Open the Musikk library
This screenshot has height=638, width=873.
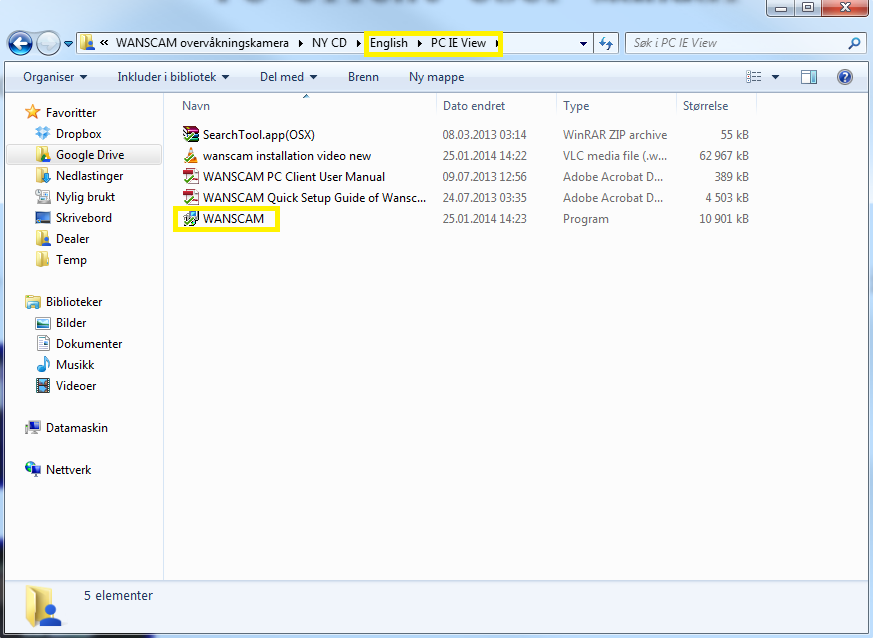65,365
